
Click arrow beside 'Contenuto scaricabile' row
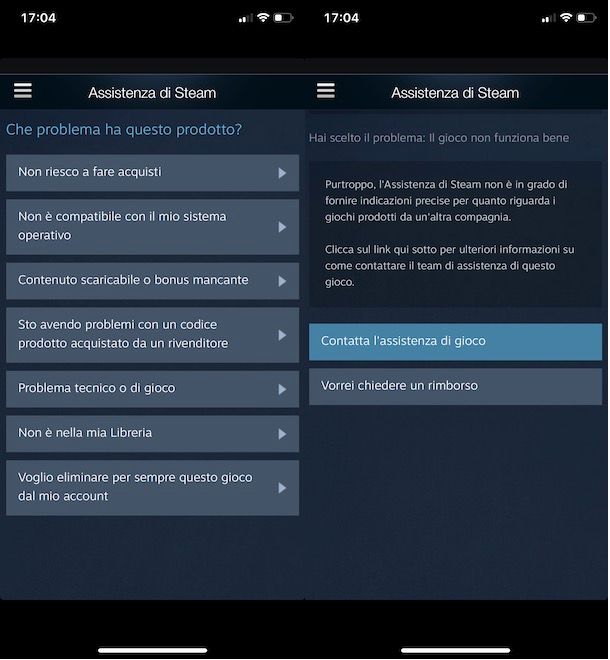click(282, 281)
